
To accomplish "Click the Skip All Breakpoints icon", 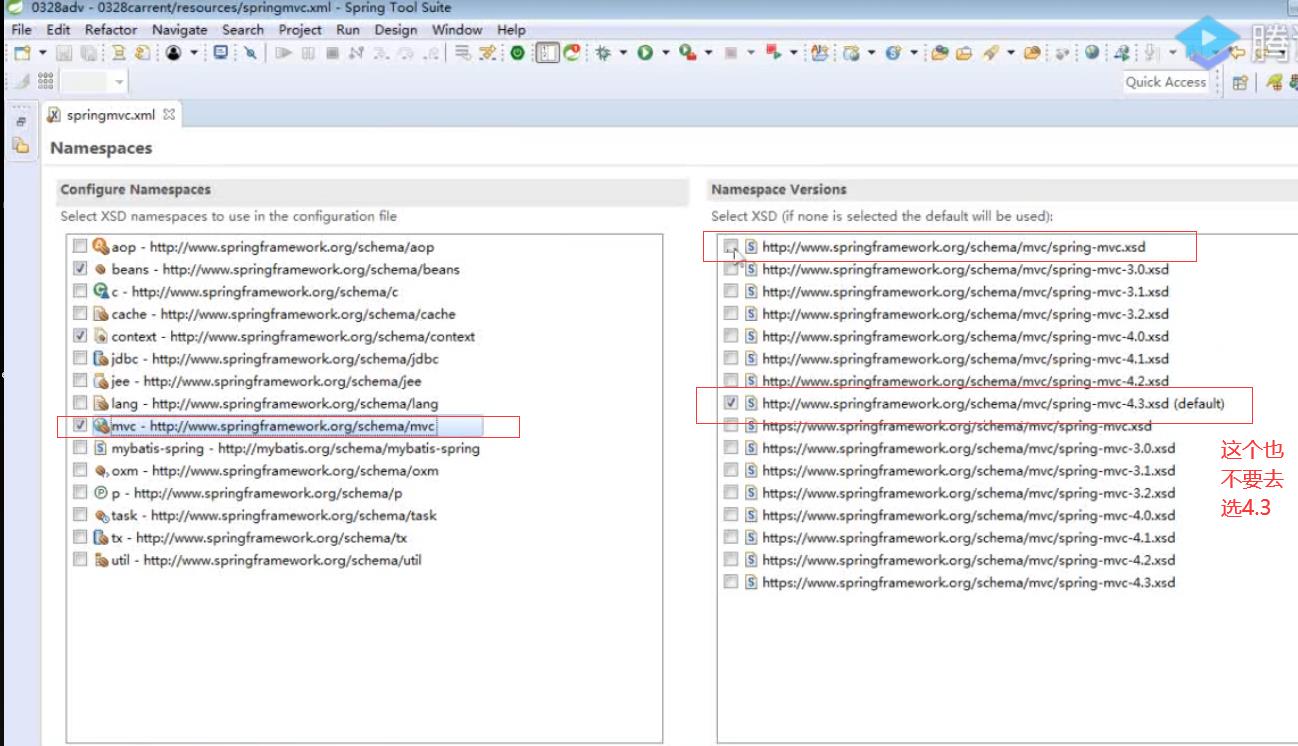I will coord(250,53).
